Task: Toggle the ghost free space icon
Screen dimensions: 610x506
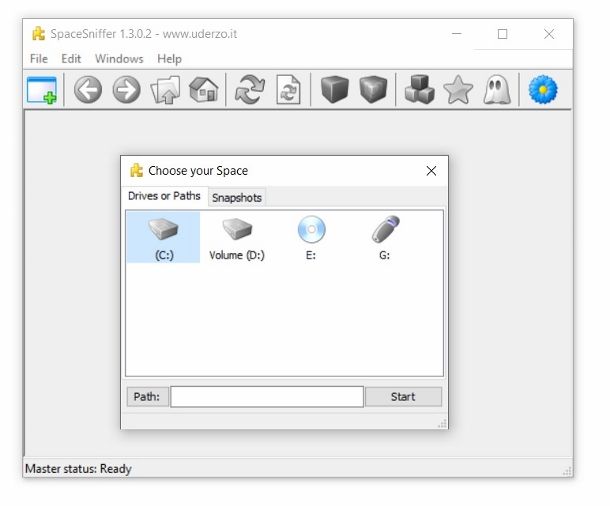Action: click(497, 90)
